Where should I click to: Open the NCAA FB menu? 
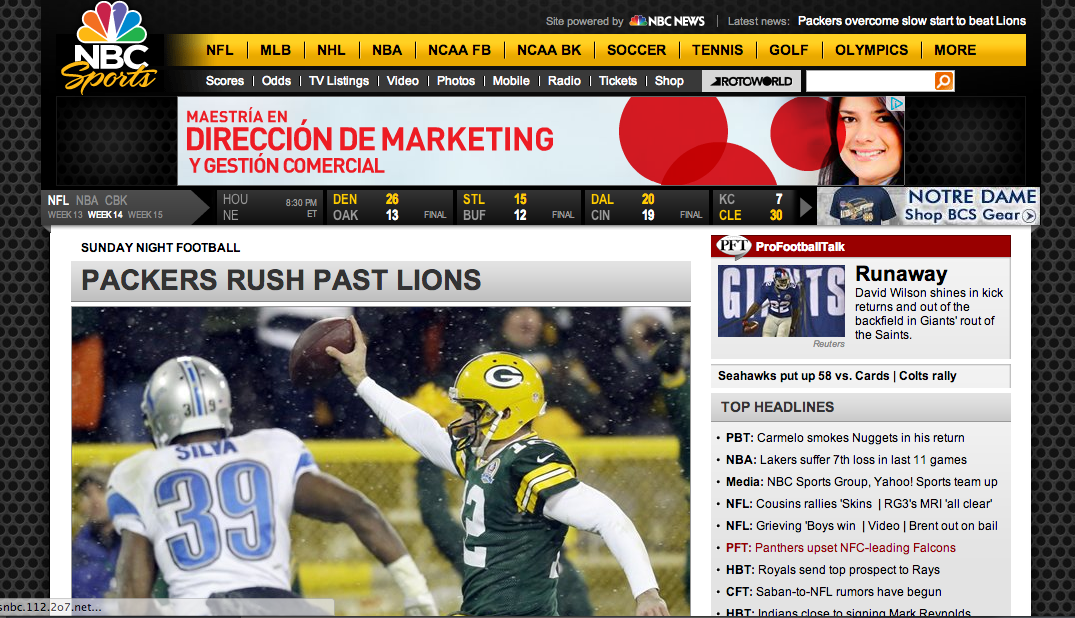(459, 50)
